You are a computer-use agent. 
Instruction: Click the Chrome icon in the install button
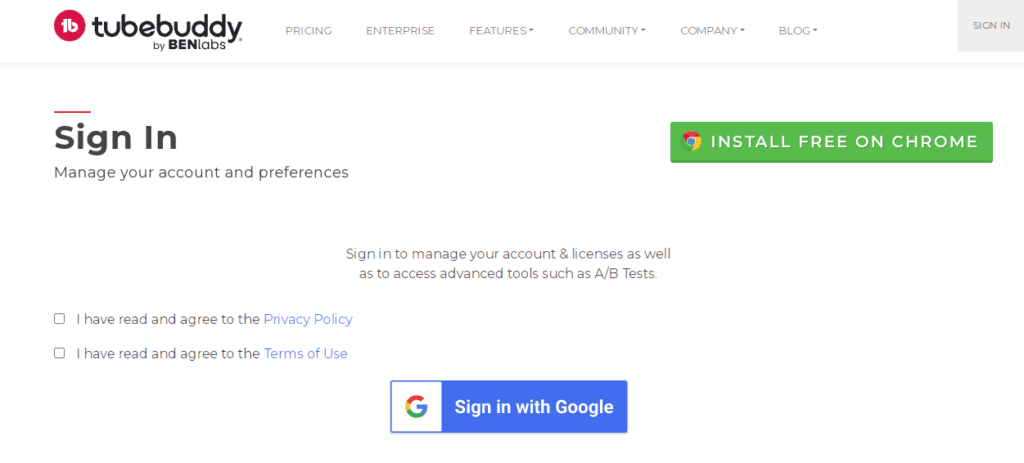pos(691,142)
